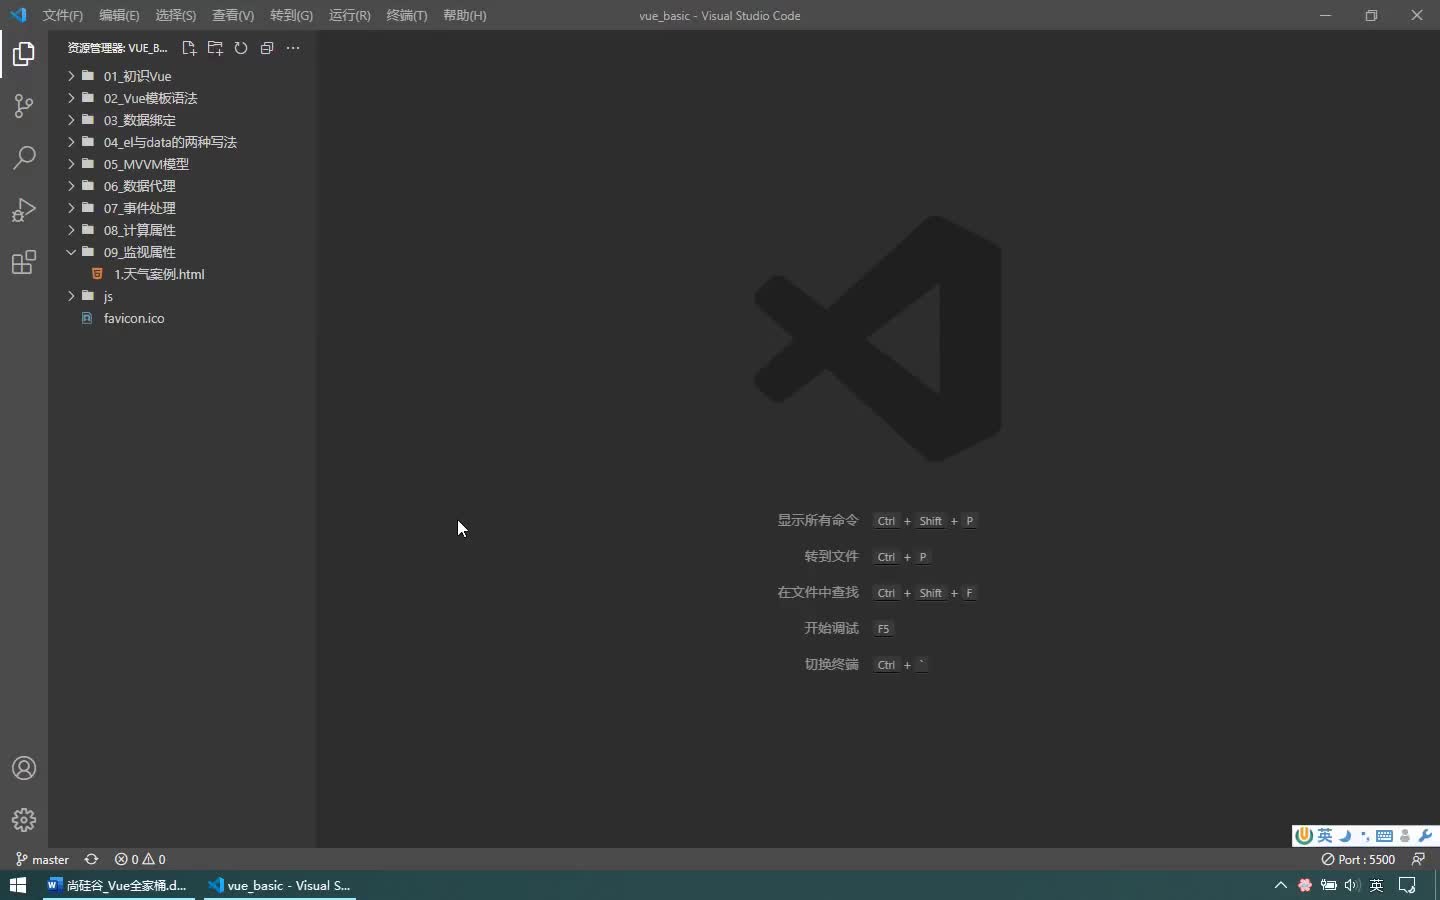The width and height of the screenshot is (1440, 900).
Task: Open the IME toolbar user icon
Action: 1405,836
